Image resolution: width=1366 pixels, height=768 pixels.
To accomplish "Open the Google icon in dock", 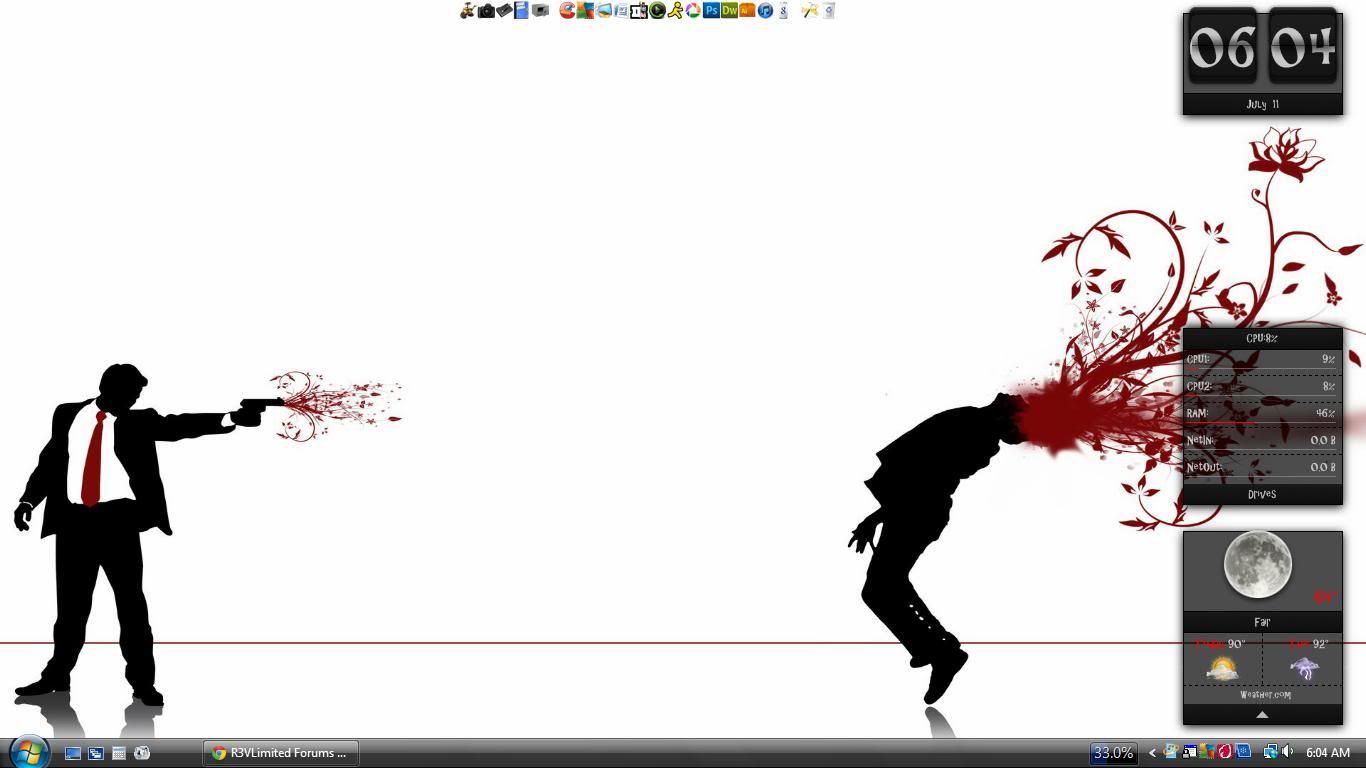I will (x=783, y=11).
